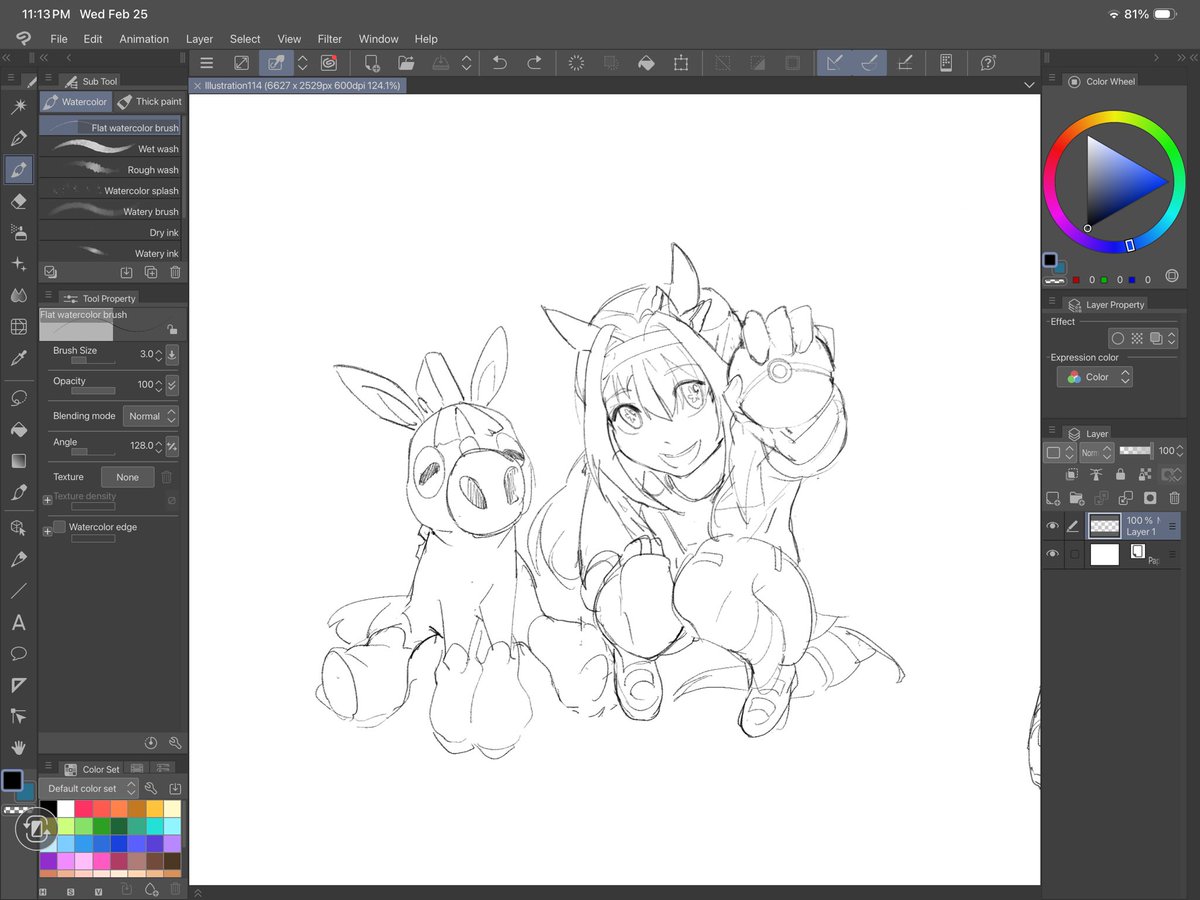Select the Hand move tool
Viewport: 1200px width, 900px height.
pyautogui.click(x=19, y=747)
